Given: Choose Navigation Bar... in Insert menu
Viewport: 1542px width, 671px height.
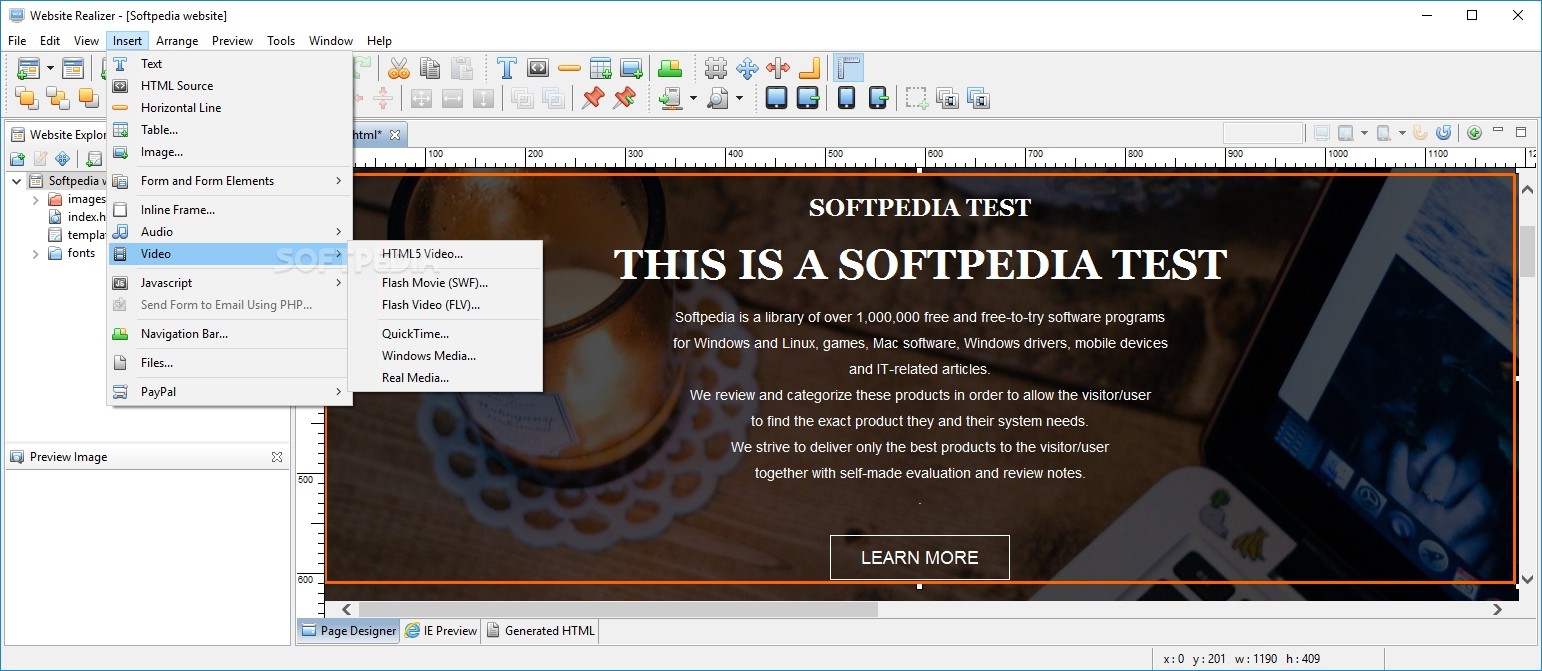Looking at the screenshot, I should [x=230, y=334].
